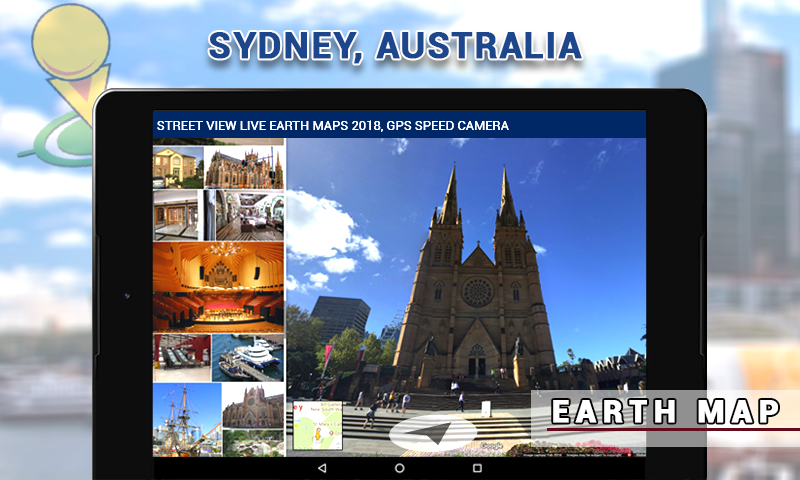Select the glass doors interior thumbnail

[176, 215]
